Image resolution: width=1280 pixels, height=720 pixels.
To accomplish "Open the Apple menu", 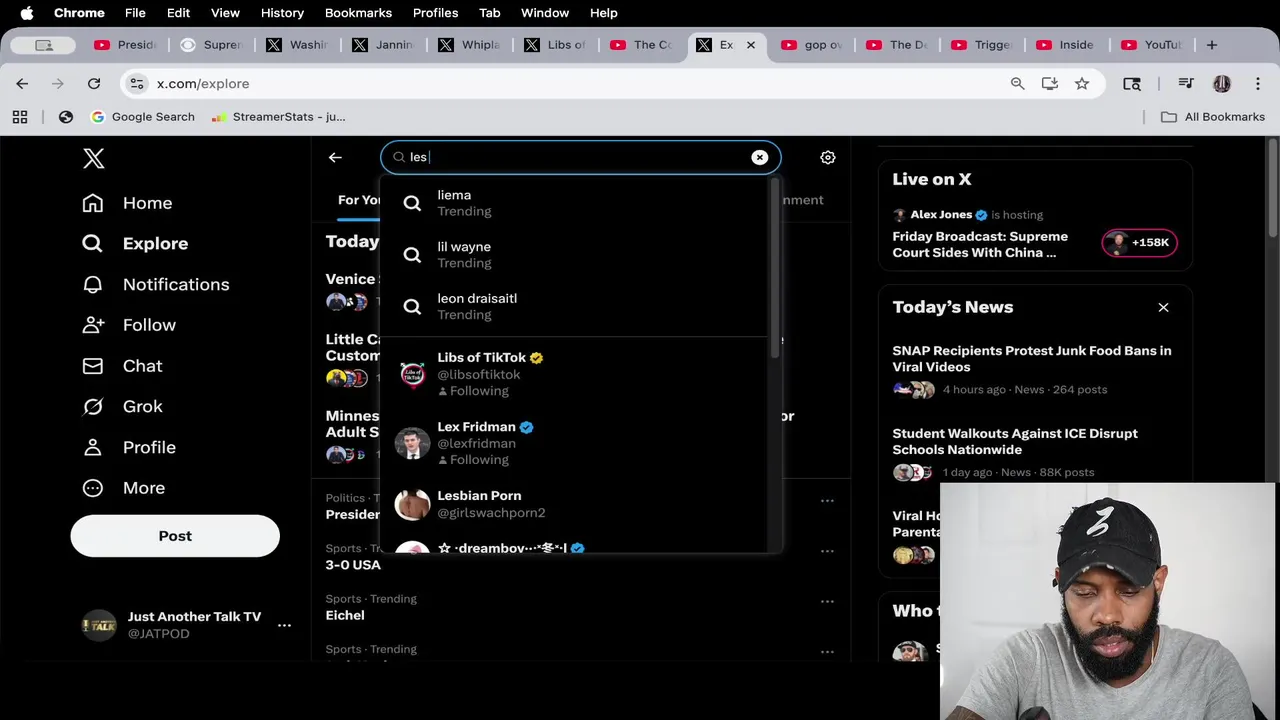I will [x=27, y=13].
